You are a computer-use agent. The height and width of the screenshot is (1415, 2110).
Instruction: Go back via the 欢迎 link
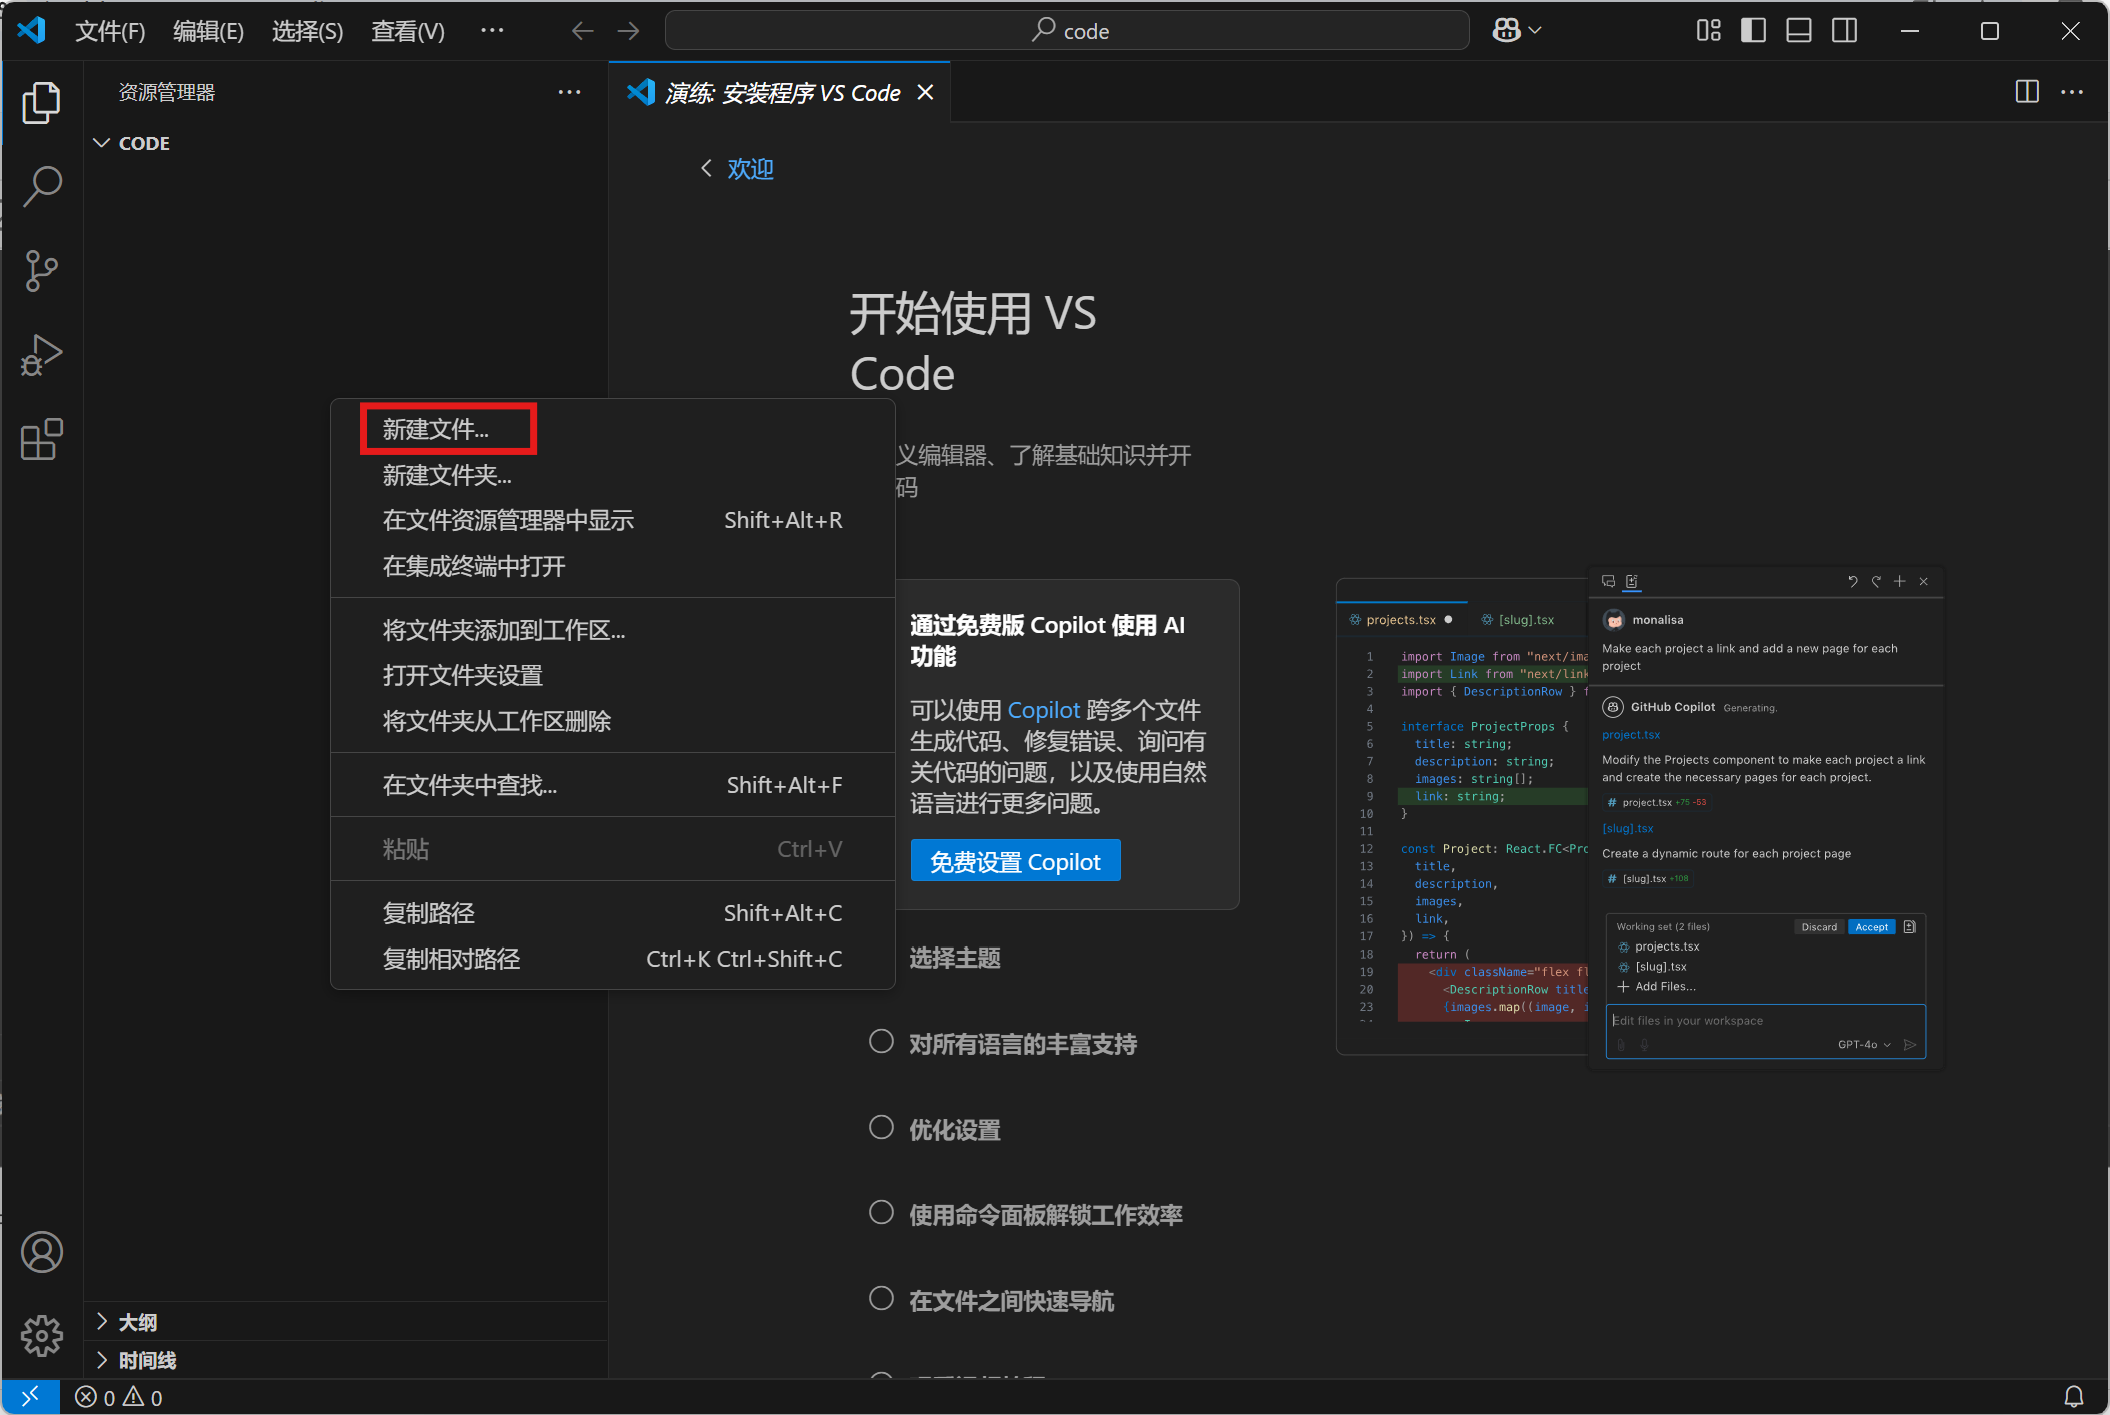(x=749, y=169)
